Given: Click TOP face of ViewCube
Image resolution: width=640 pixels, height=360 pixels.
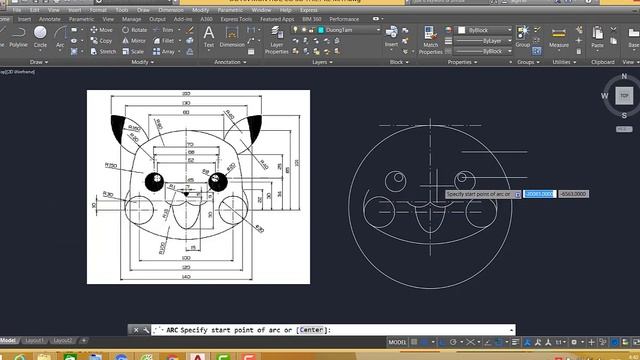Looking at the screenshot, I should point(624,96).
